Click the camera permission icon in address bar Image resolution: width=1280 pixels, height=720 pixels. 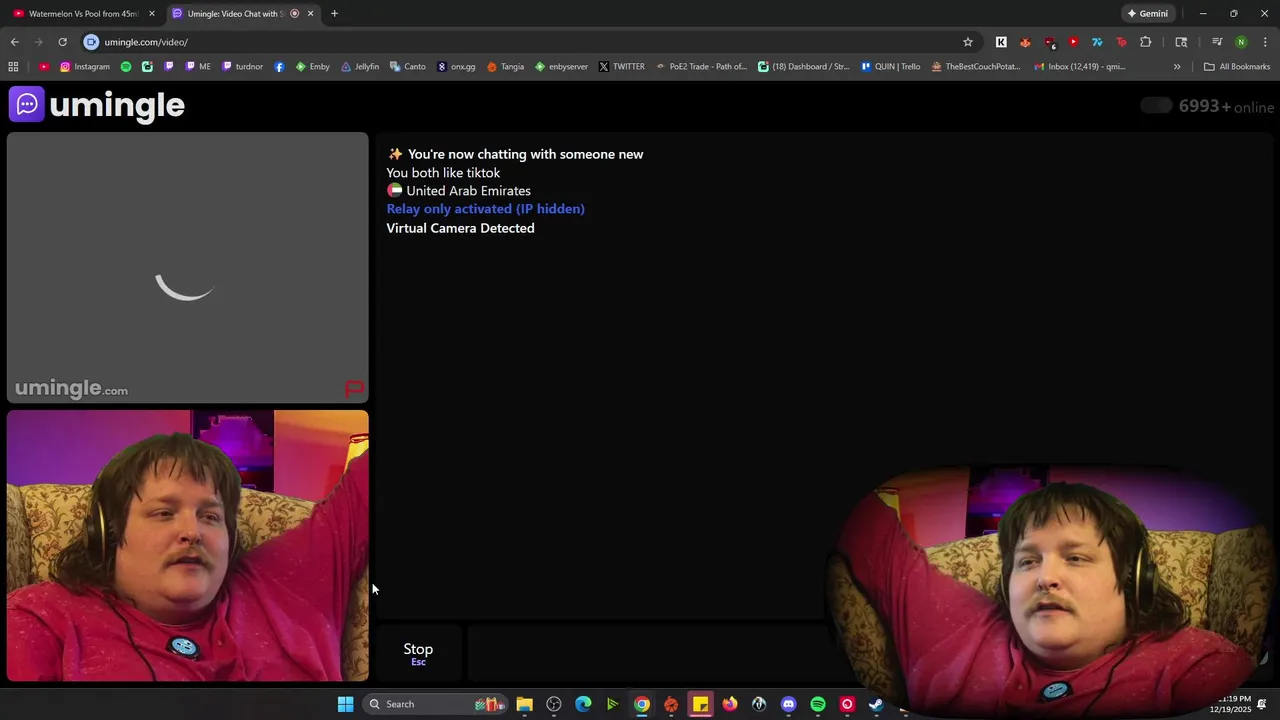[91, 42]
